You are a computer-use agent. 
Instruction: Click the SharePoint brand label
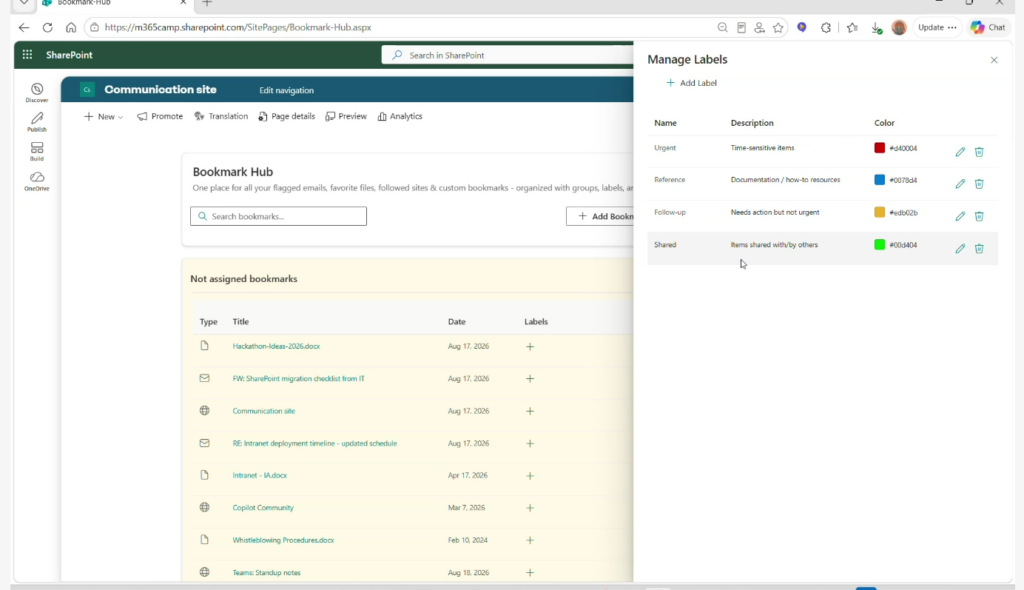click(69, 55)
